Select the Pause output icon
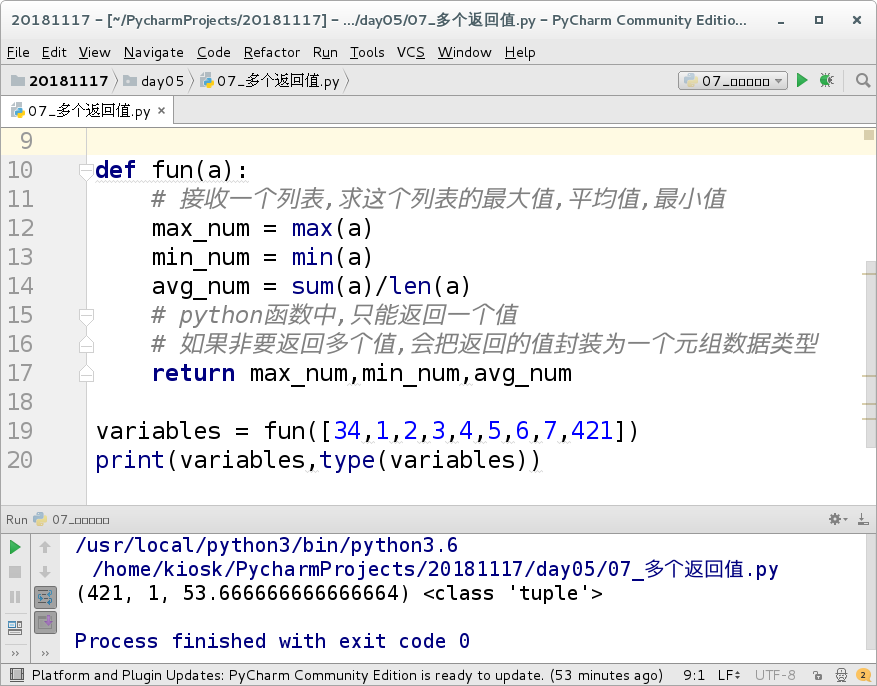This screenshot has width=877, height=686. (x=16, y=596)
